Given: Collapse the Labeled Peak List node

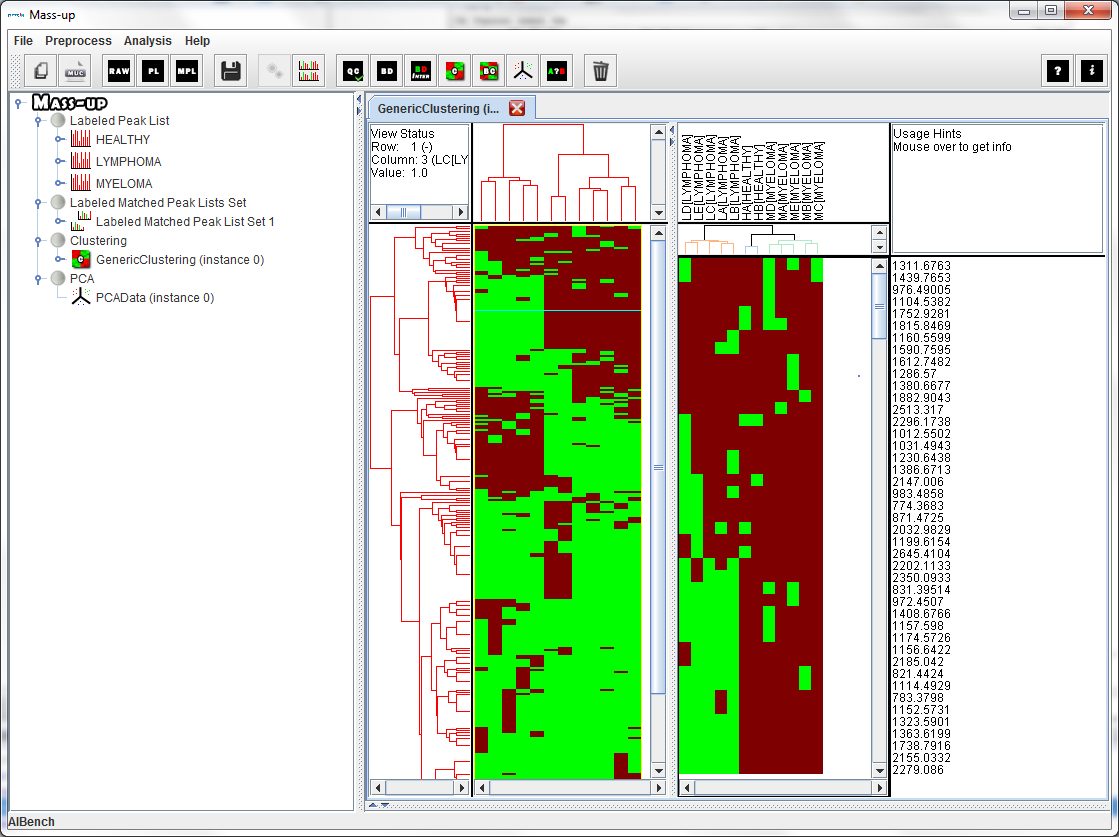Looking at the screenshot, I should (38, 120).
